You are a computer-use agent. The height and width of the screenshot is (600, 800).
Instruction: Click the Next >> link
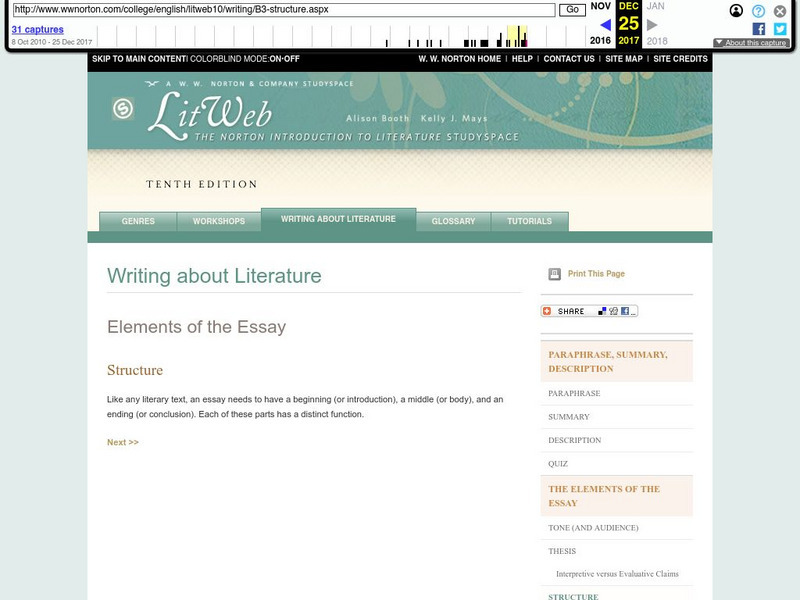[x=123, y=442]
